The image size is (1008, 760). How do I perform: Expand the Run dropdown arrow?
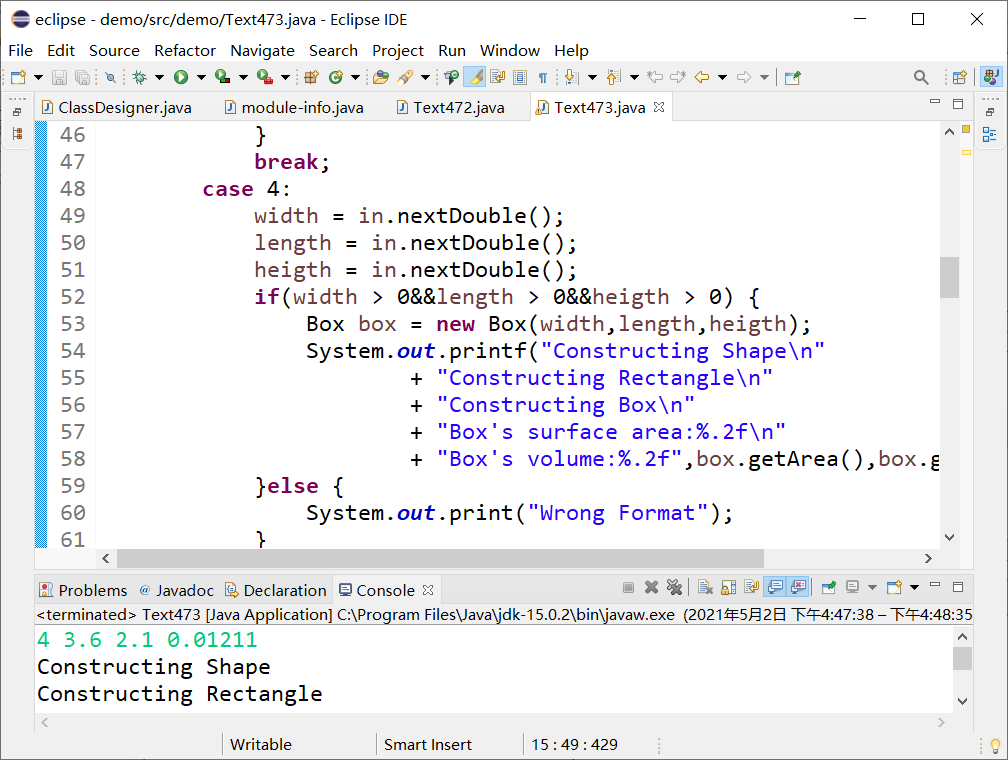(201, 78)
